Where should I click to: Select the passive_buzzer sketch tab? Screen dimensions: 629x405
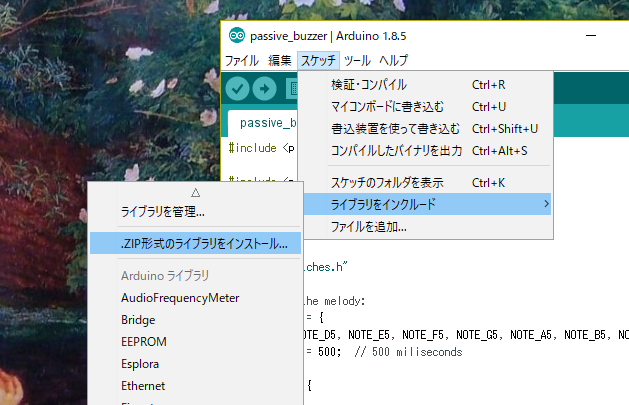265,123
